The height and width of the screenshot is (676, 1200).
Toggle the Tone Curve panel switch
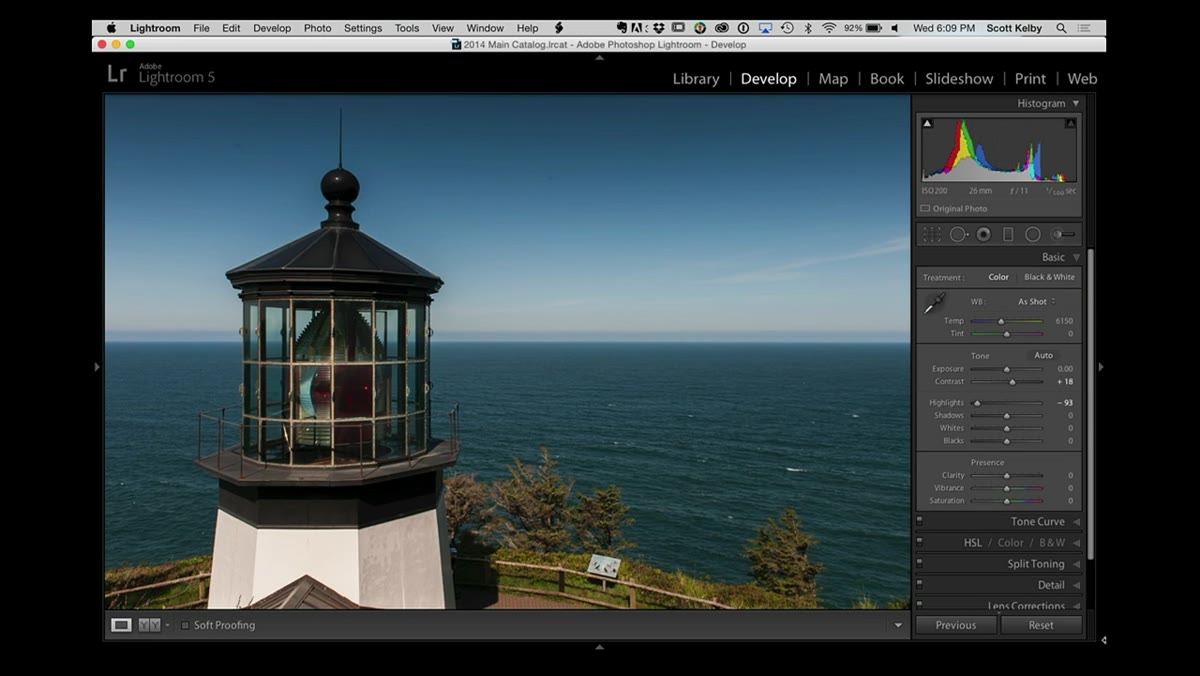(x=919, y=521)
